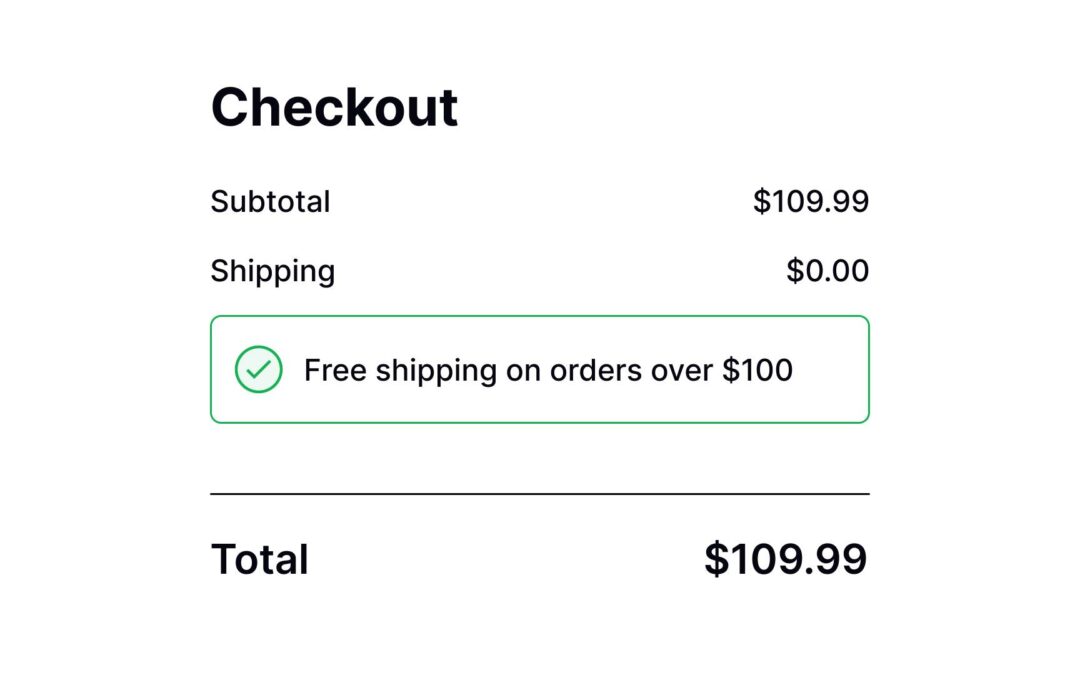Click the Checkout heading
The image size is (1080, 675).
click(333, 104)
